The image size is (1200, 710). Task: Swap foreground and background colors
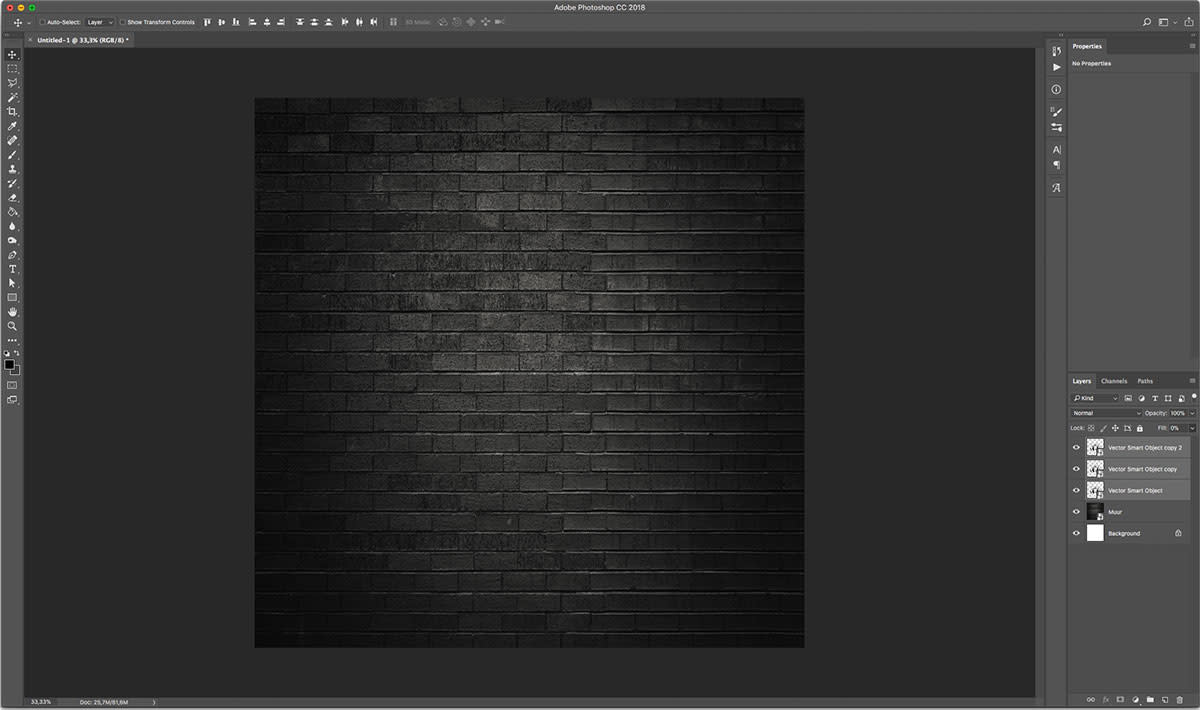[17, 353]
